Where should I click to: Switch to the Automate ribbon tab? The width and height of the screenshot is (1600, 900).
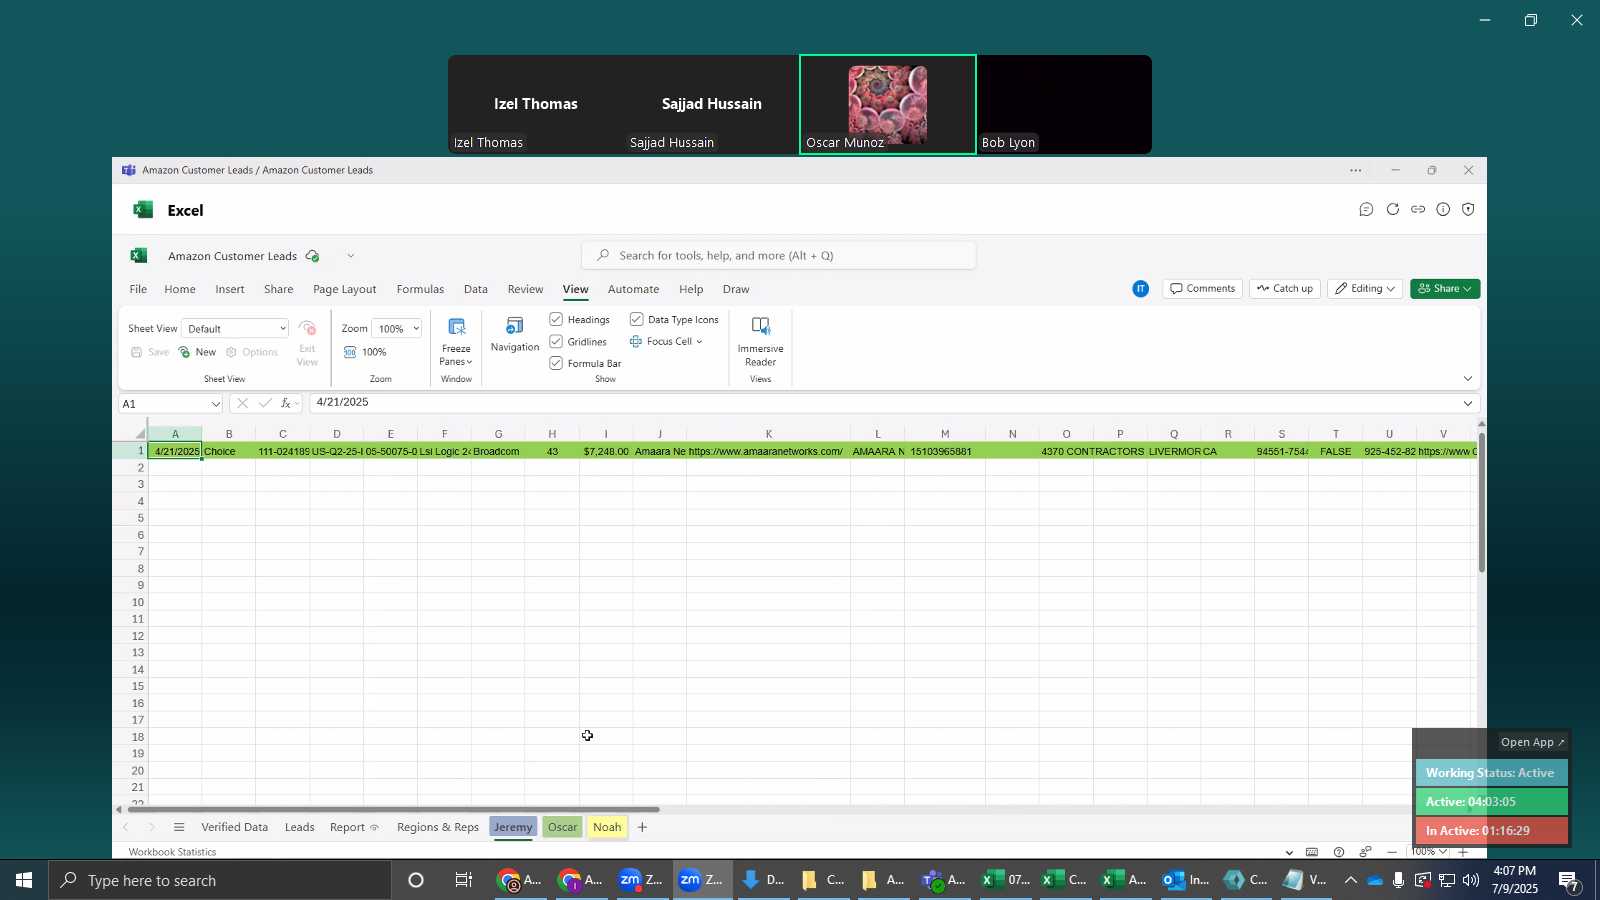point(633,289)
